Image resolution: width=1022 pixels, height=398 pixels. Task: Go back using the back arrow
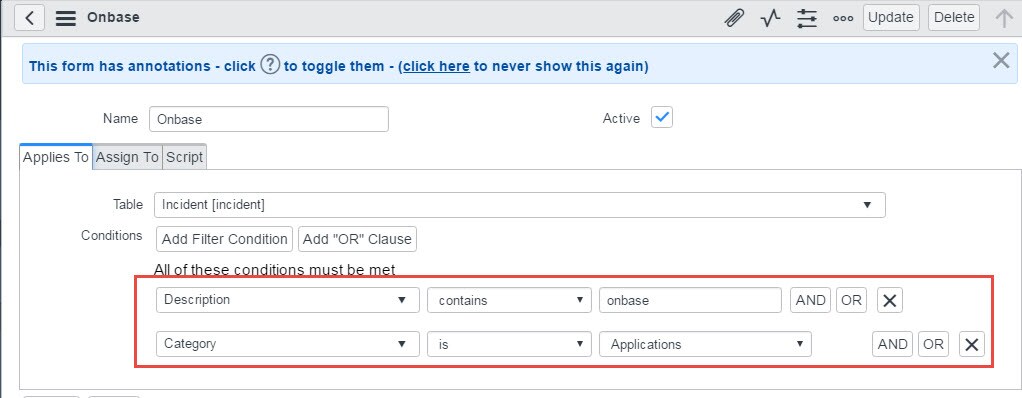click(x=29, y=18)
